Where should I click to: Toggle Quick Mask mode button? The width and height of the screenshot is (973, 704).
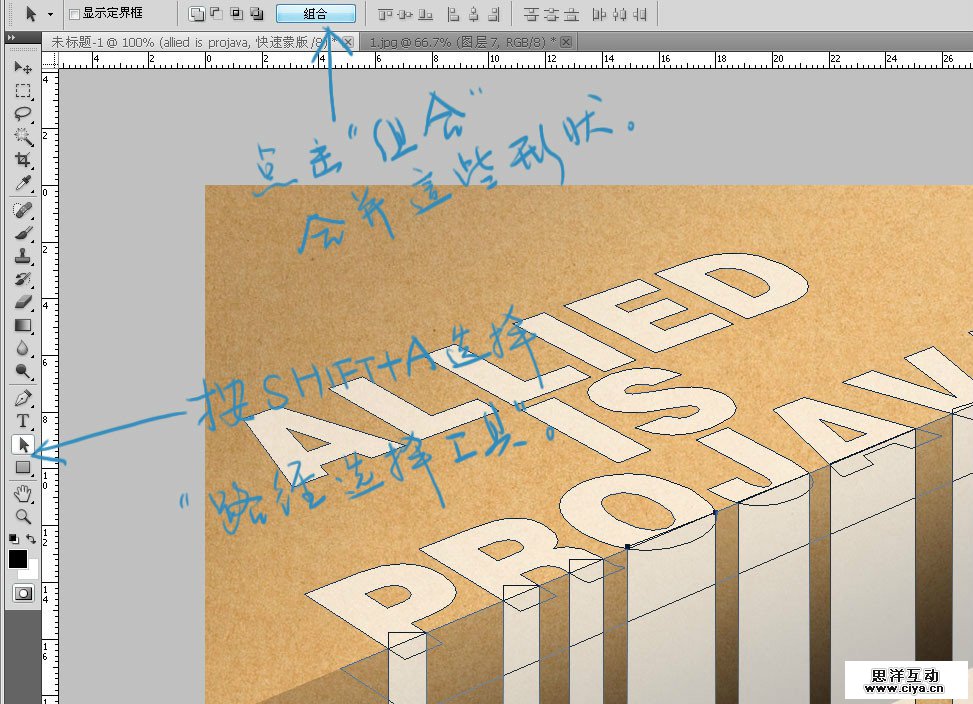tap(22, 593)
